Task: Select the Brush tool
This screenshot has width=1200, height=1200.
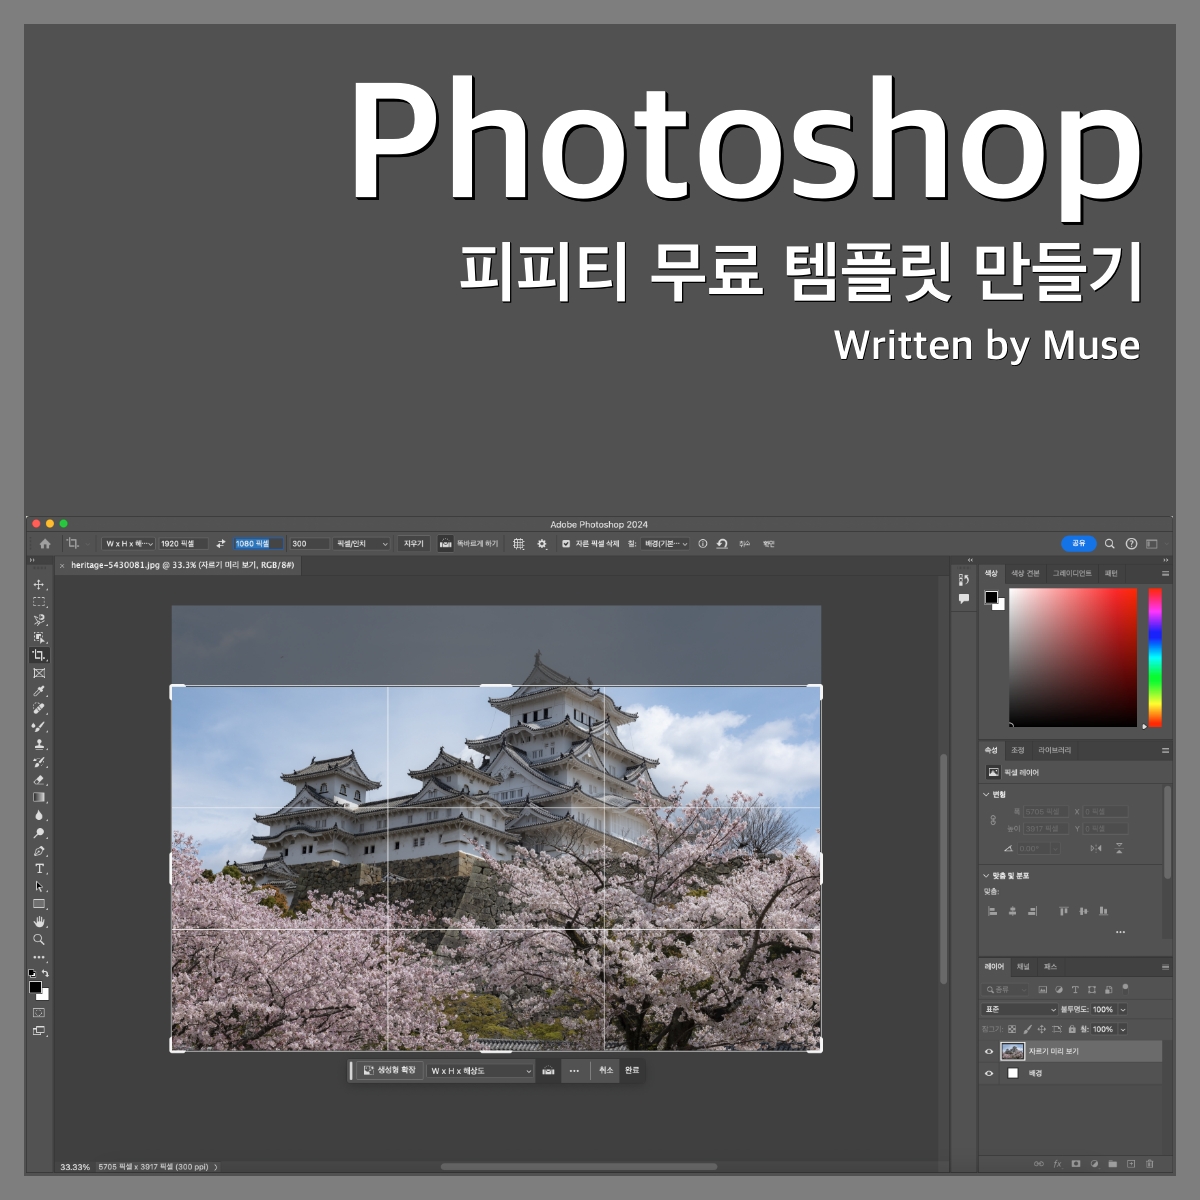Action: 39,727
